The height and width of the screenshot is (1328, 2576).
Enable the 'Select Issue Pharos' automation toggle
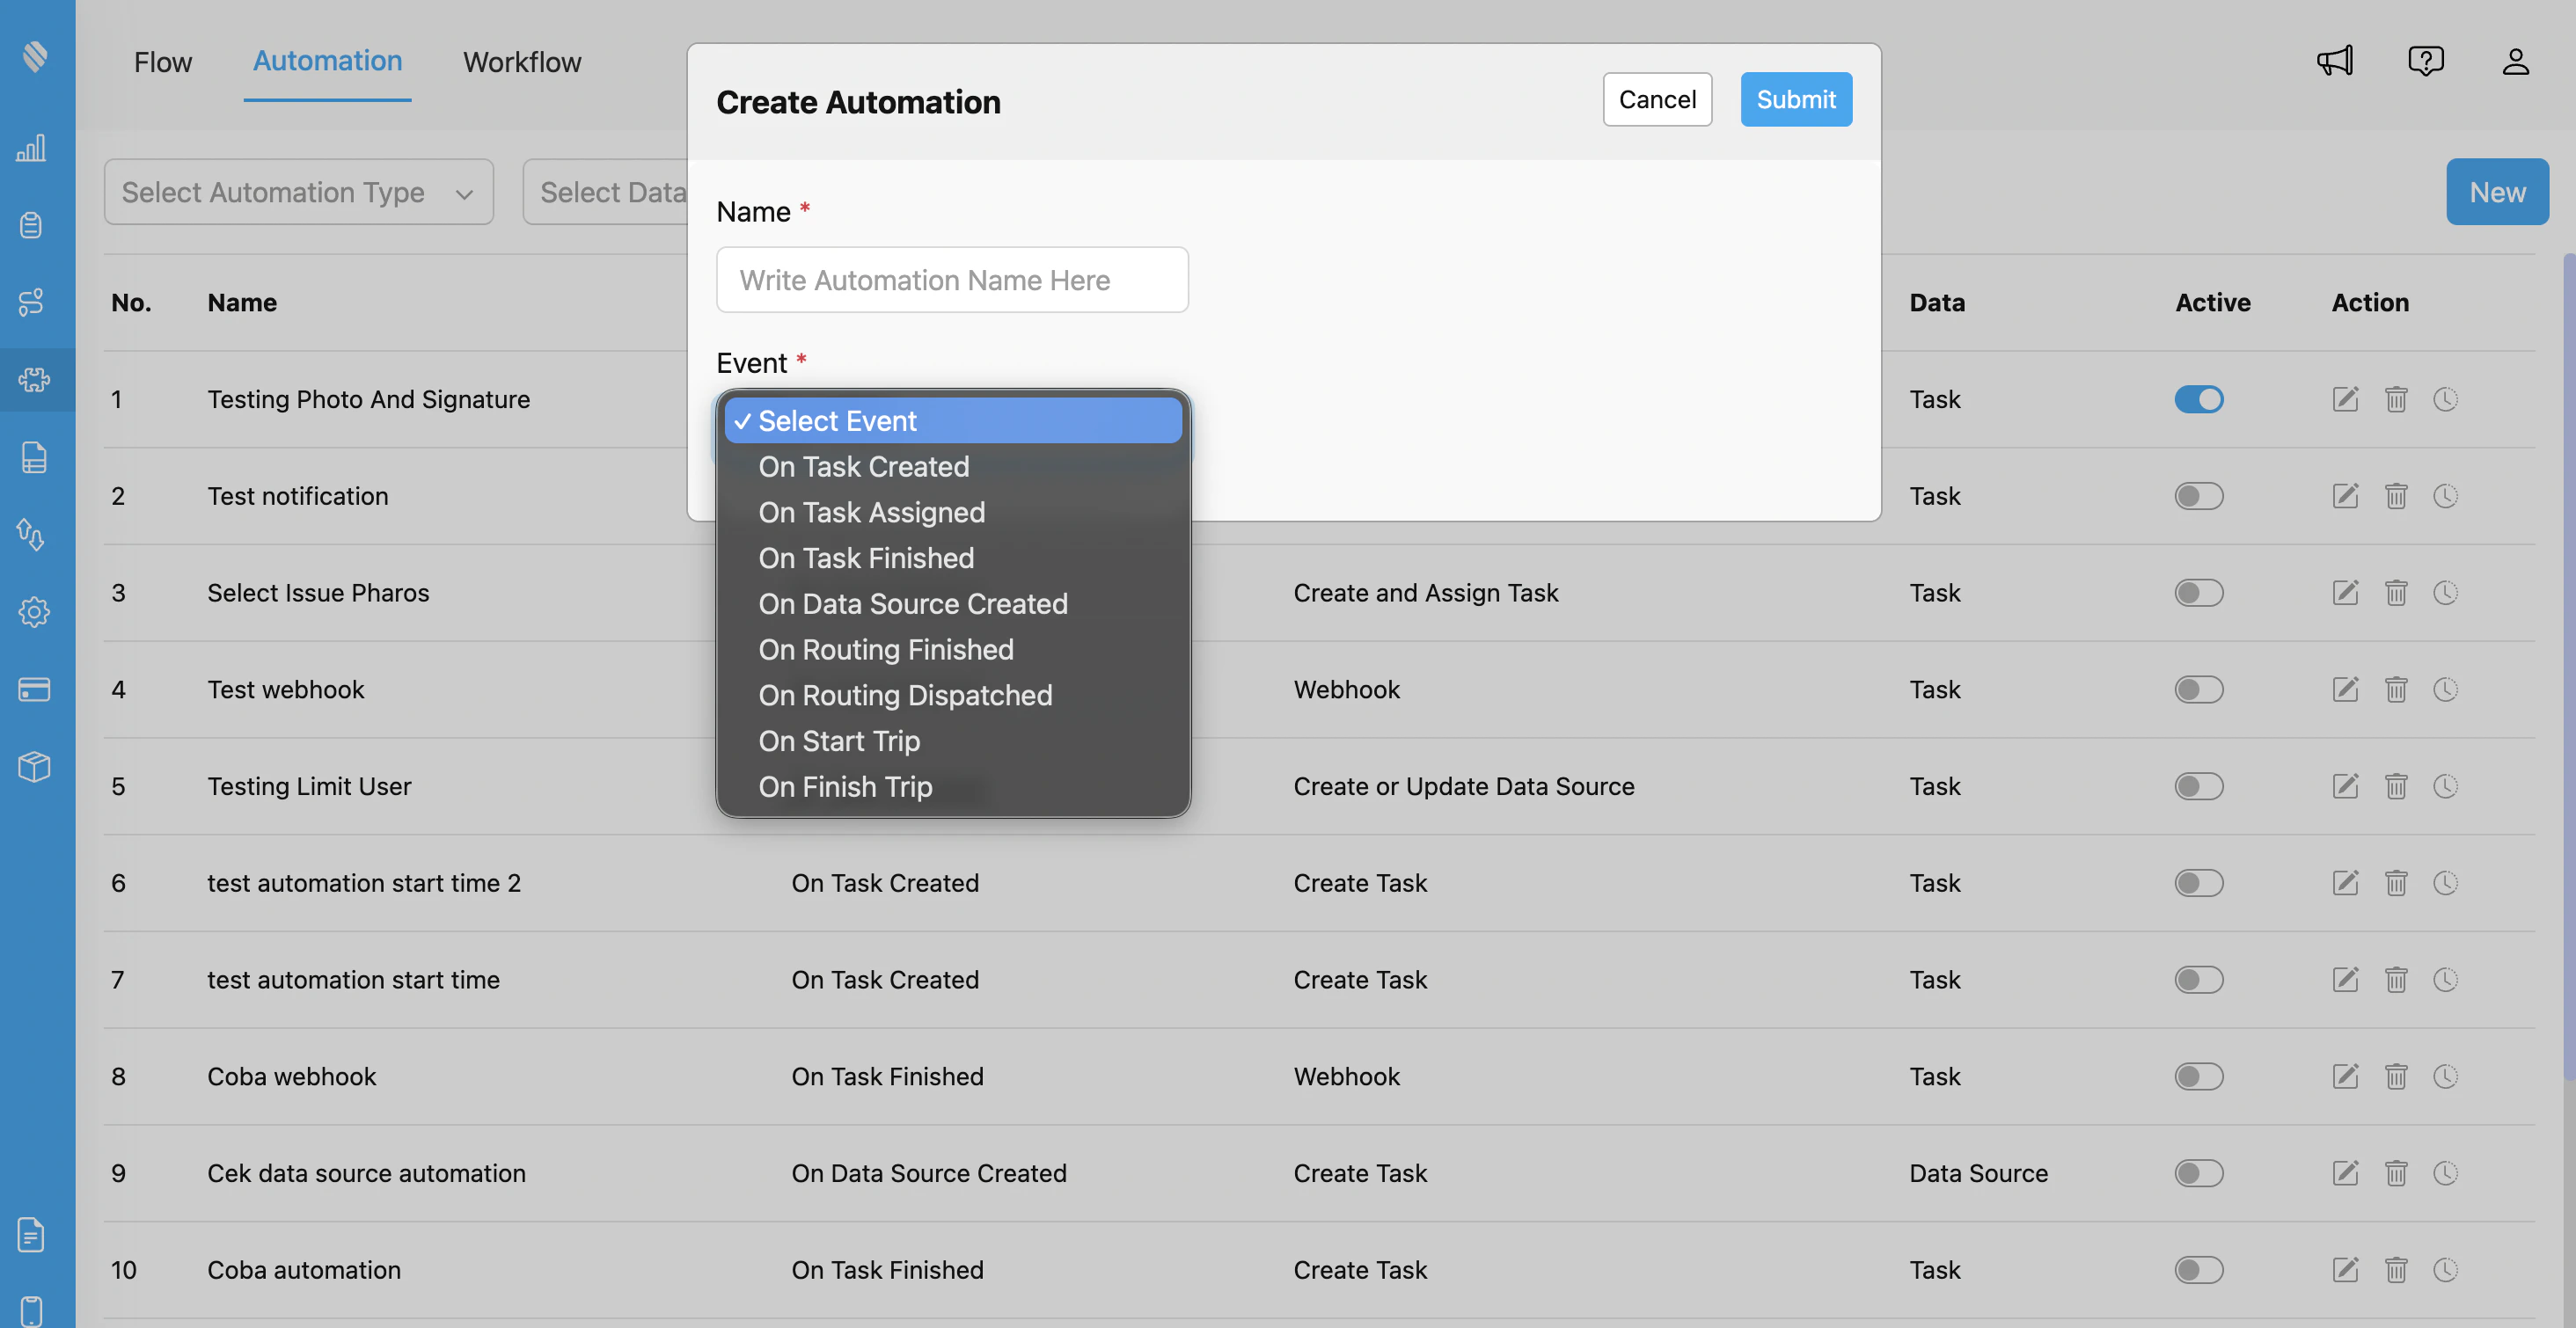coord(2198,592)
